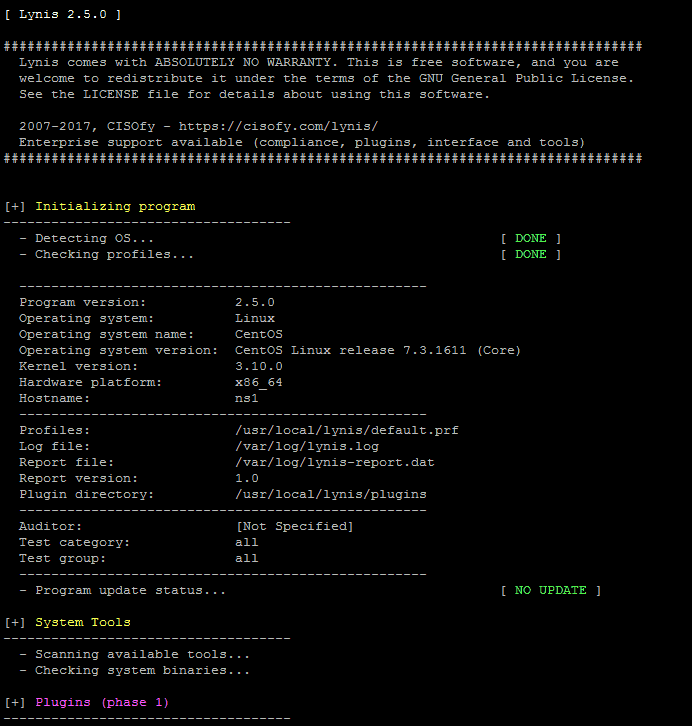This screenshot has width=692, height=726.
Task: Click the hostname value ns1
Action: coord(246,398)
